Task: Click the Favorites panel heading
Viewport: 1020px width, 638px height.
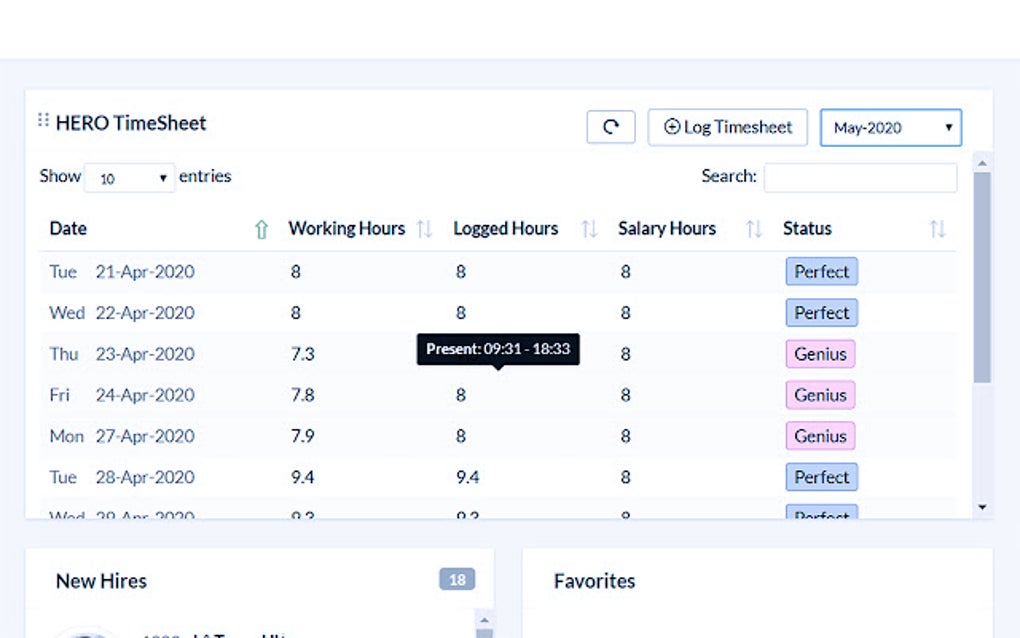Action: click(594, 581)
